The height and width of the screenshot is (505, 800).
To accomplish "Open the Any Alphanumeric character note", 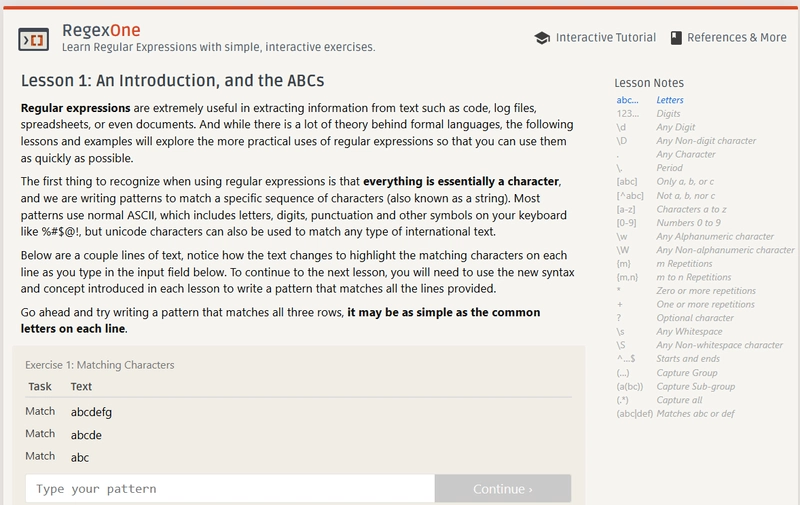I will [716, 237].
